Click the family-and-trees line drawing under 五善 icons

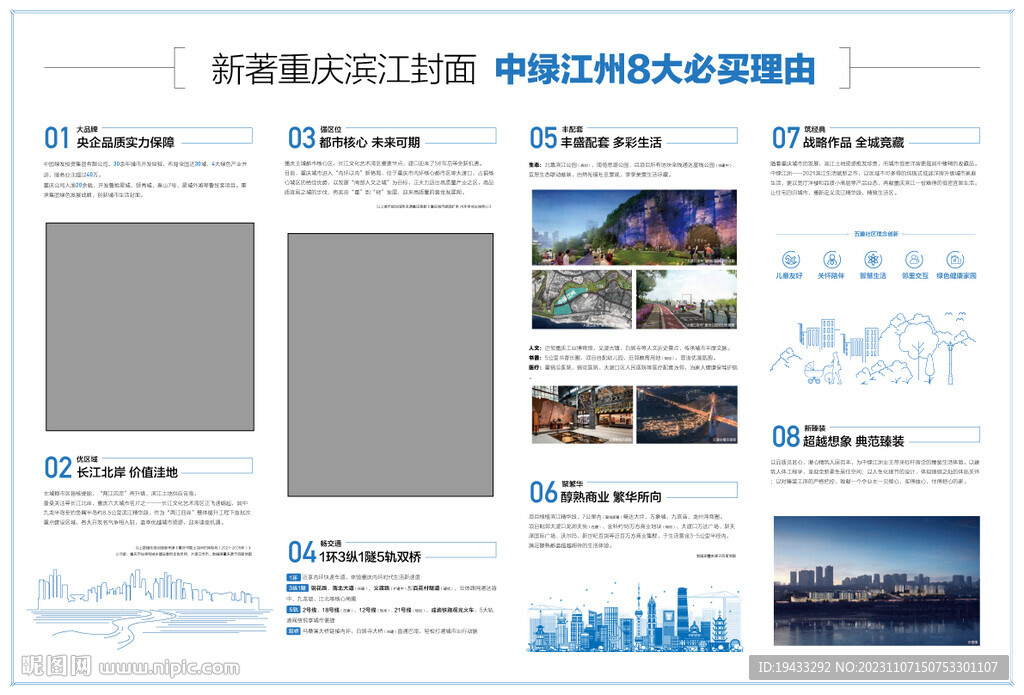pyautogui.click(x=873, y=348)
